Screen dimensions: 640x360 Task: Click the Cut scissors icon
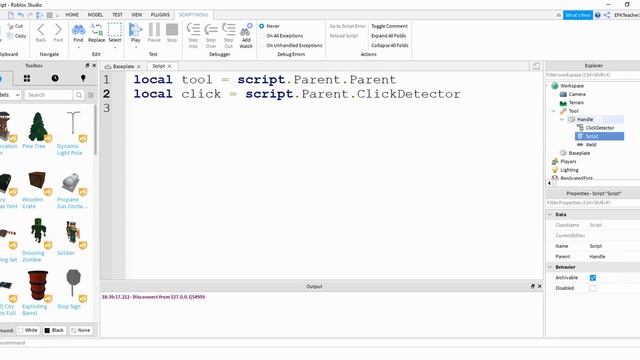click(10, 26)
